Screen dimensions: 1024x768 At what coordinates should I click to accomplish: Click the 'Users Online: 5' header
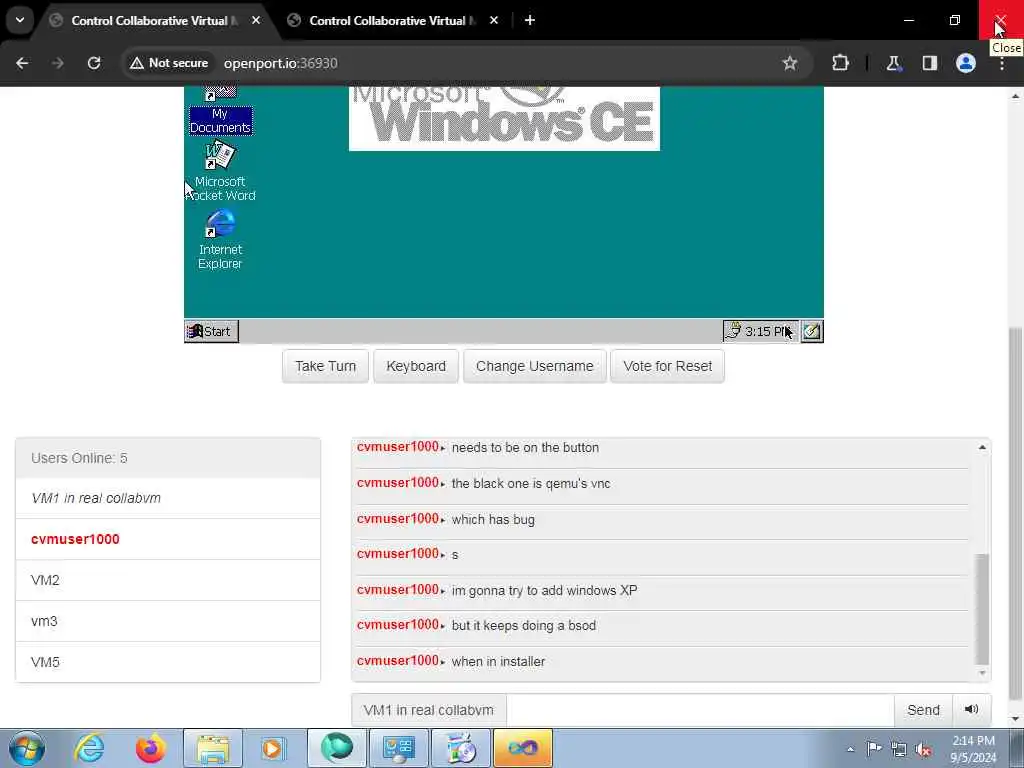pyautogui.click(x=168, y=458)
